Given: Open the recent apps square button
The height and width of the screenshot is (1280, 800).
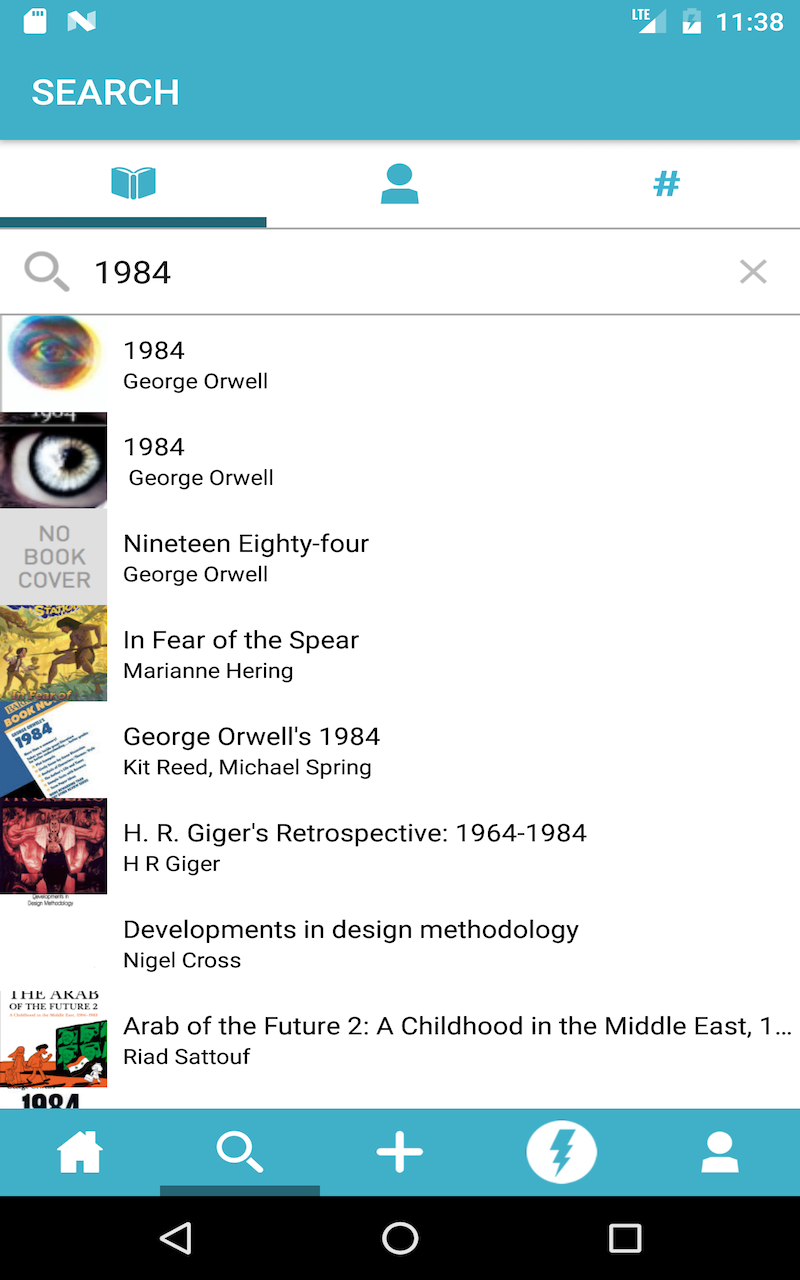Looking at the screenshot, I should coord(625,1238).
